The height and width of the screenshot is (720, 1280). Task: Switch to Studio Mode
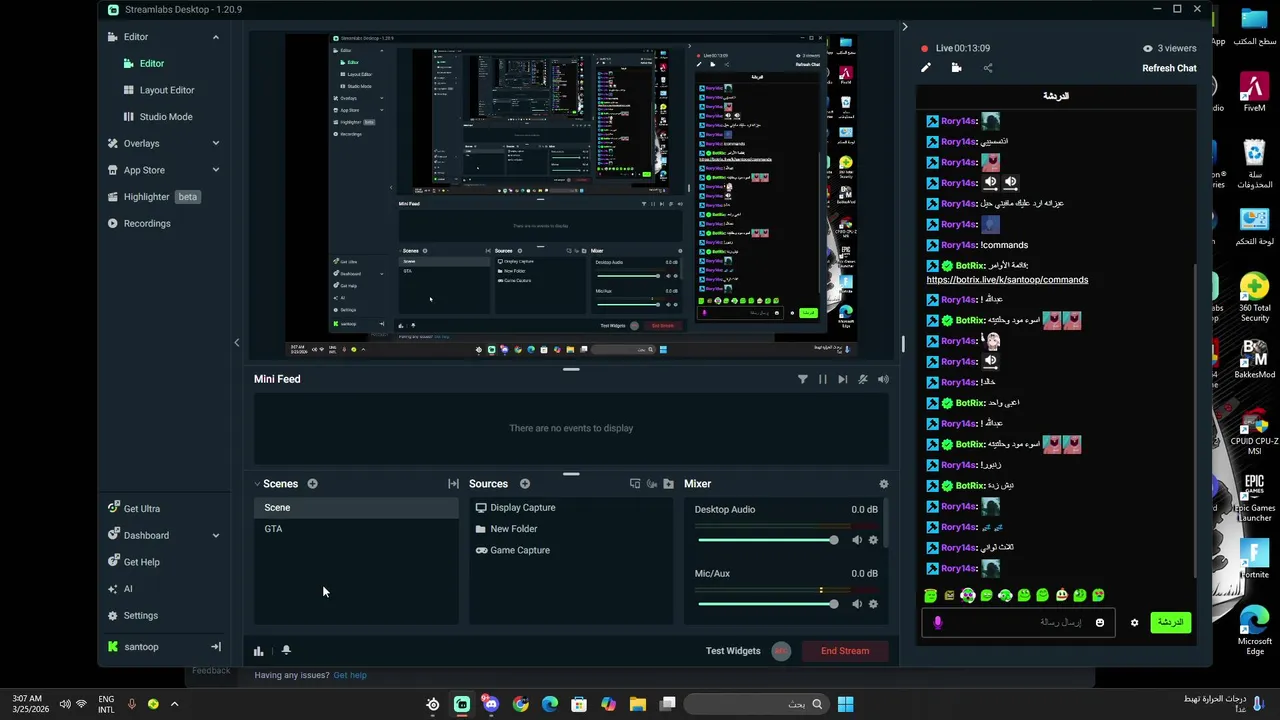coord(165,117)
